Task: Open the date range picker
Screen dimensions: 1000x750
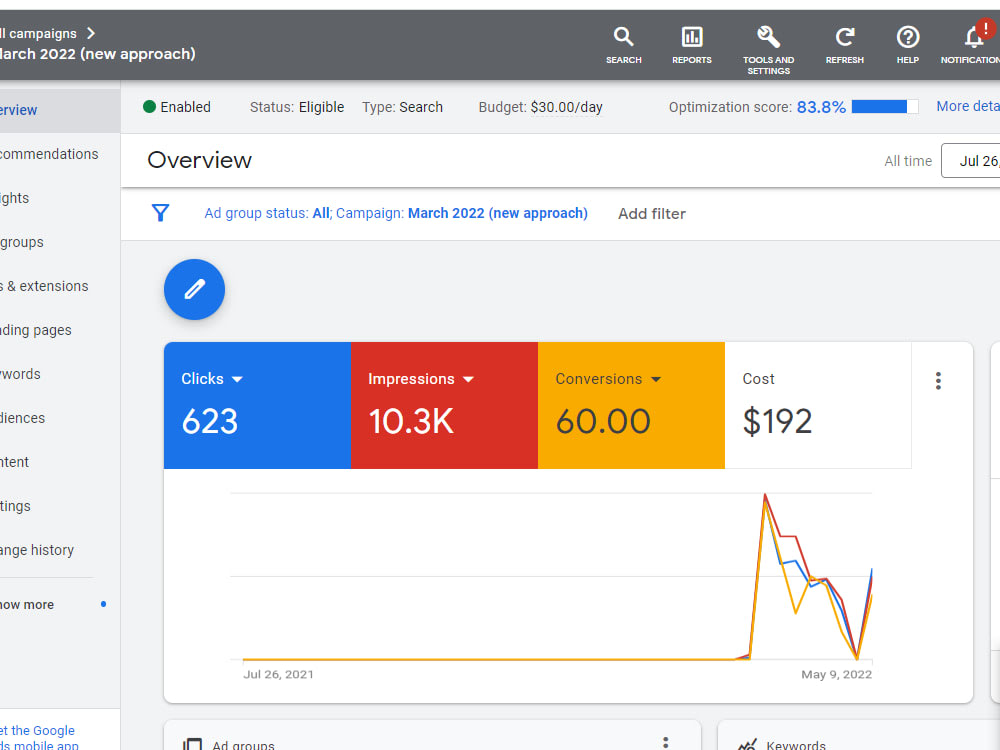Action: (x=971, y=161)
